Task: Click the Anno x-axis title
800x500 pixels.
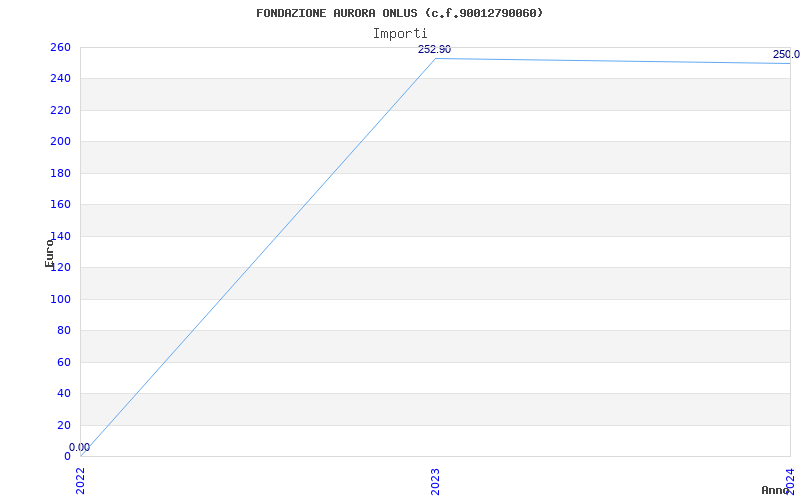Action: point(775,490)
